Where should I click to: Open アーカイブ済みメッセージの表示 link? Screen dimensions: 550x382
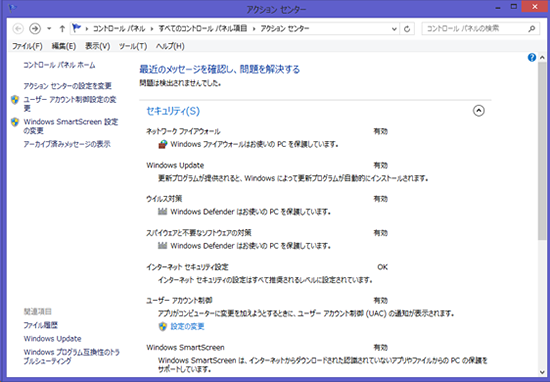pos(67,144)
